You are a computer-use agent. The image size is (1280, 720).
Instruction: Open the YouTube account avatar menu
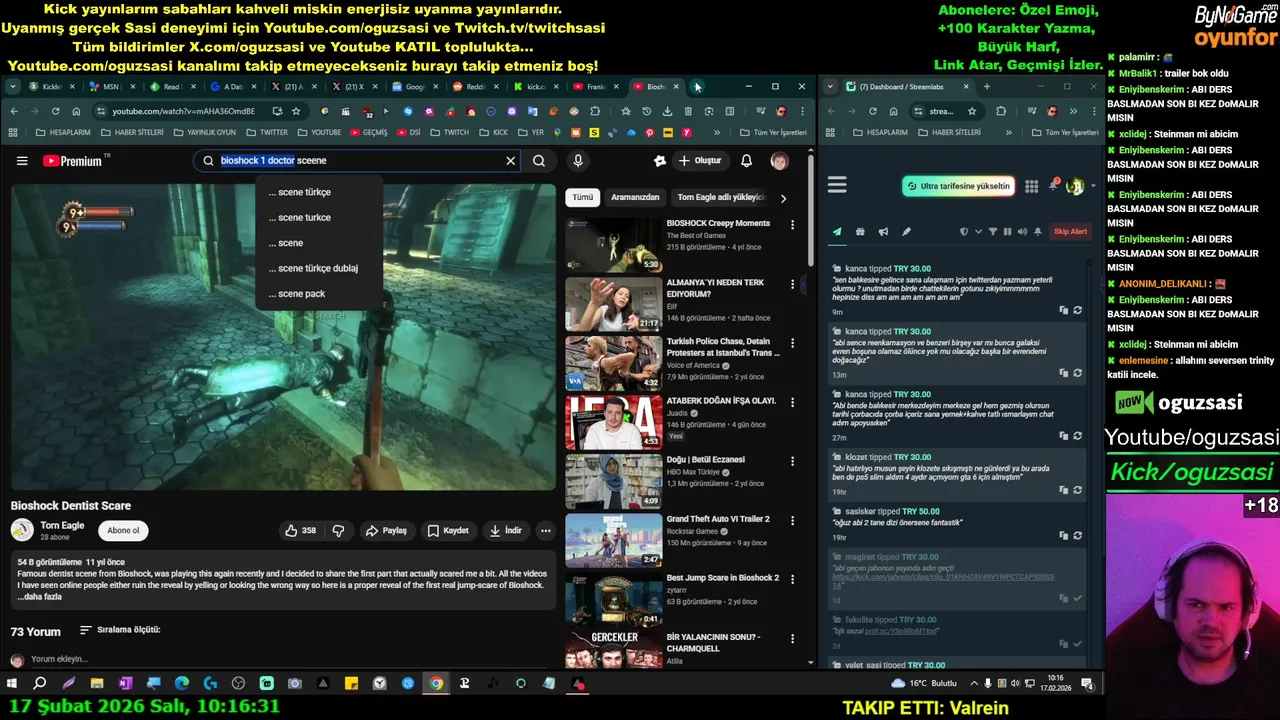(779, 161)
